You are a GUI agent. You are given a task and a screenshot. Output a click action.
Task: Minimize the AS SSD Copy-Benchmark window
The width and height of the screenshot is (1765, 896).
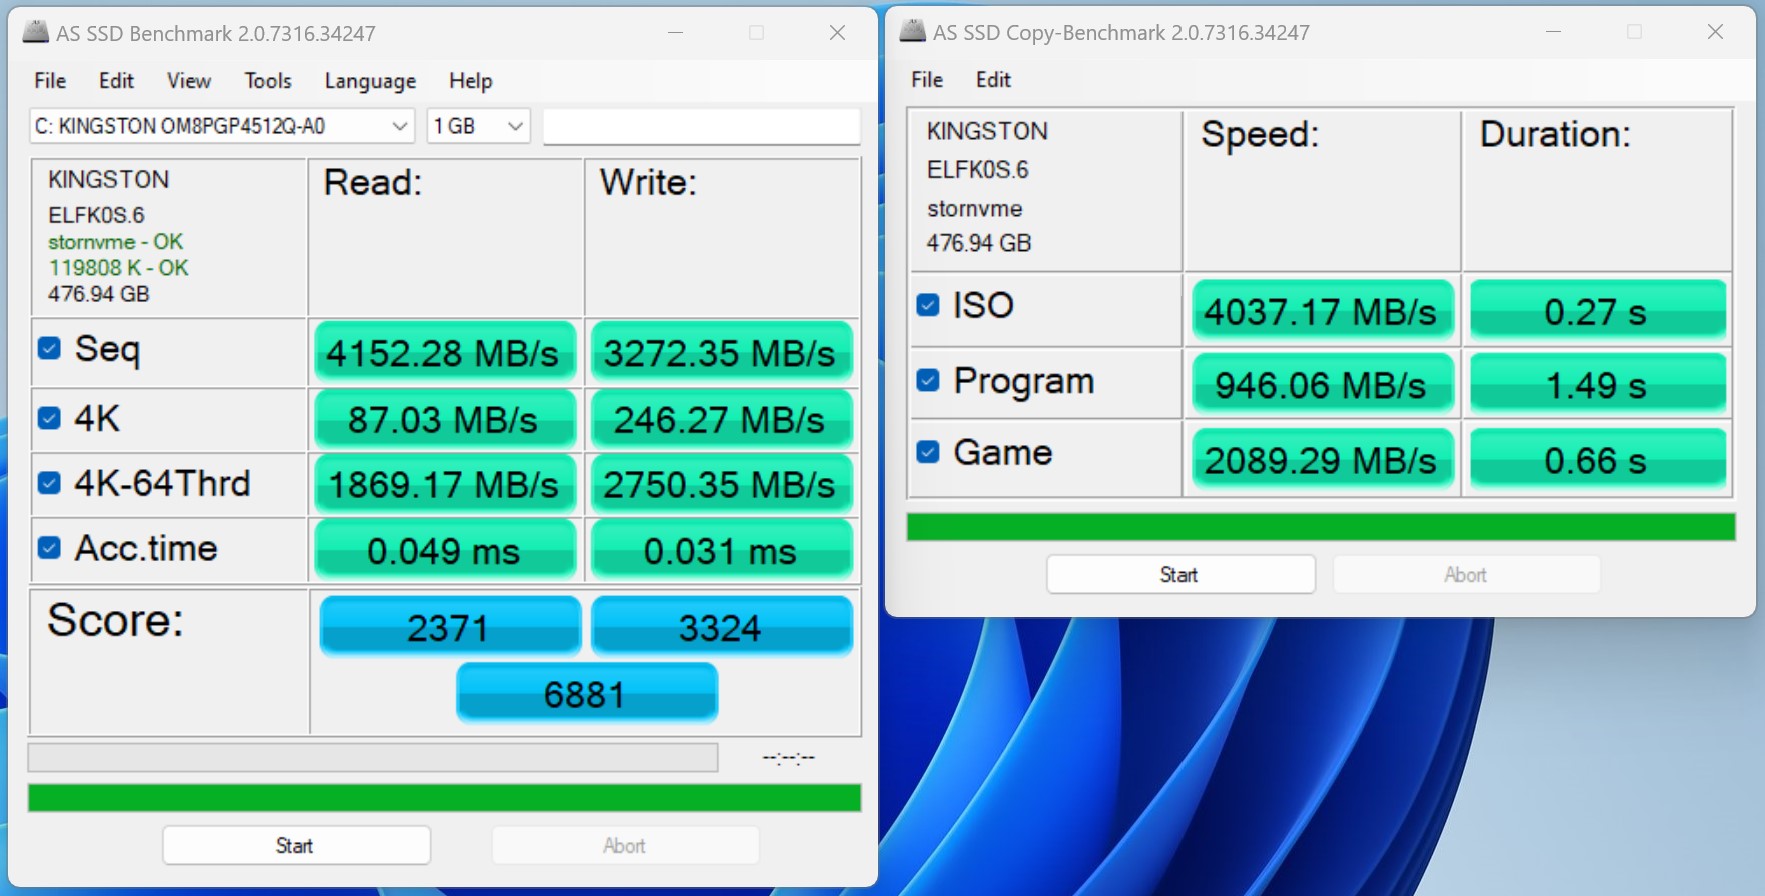coord(1553,32)
